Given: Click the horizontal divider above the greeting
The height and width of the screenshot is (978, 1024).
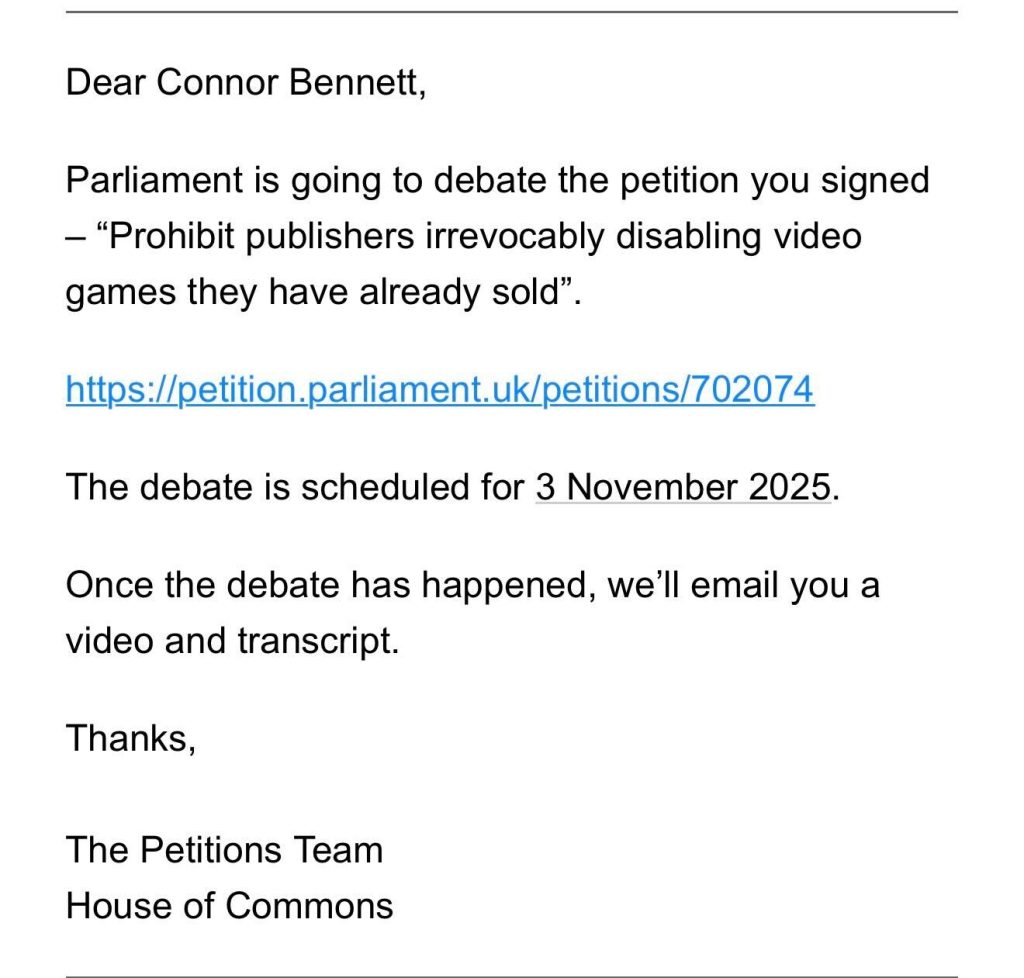Looking at the screenshot, I should click(512, 12).
